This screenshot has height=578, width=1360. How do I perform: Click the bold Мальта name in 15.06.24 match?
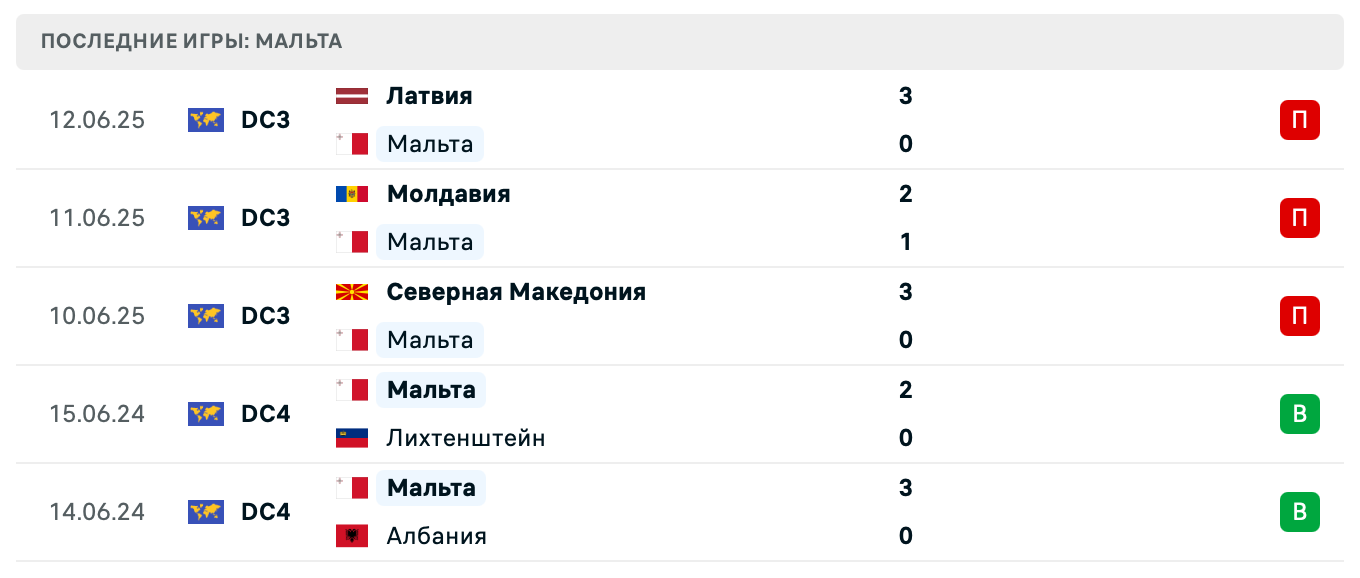tap(431, 390)
